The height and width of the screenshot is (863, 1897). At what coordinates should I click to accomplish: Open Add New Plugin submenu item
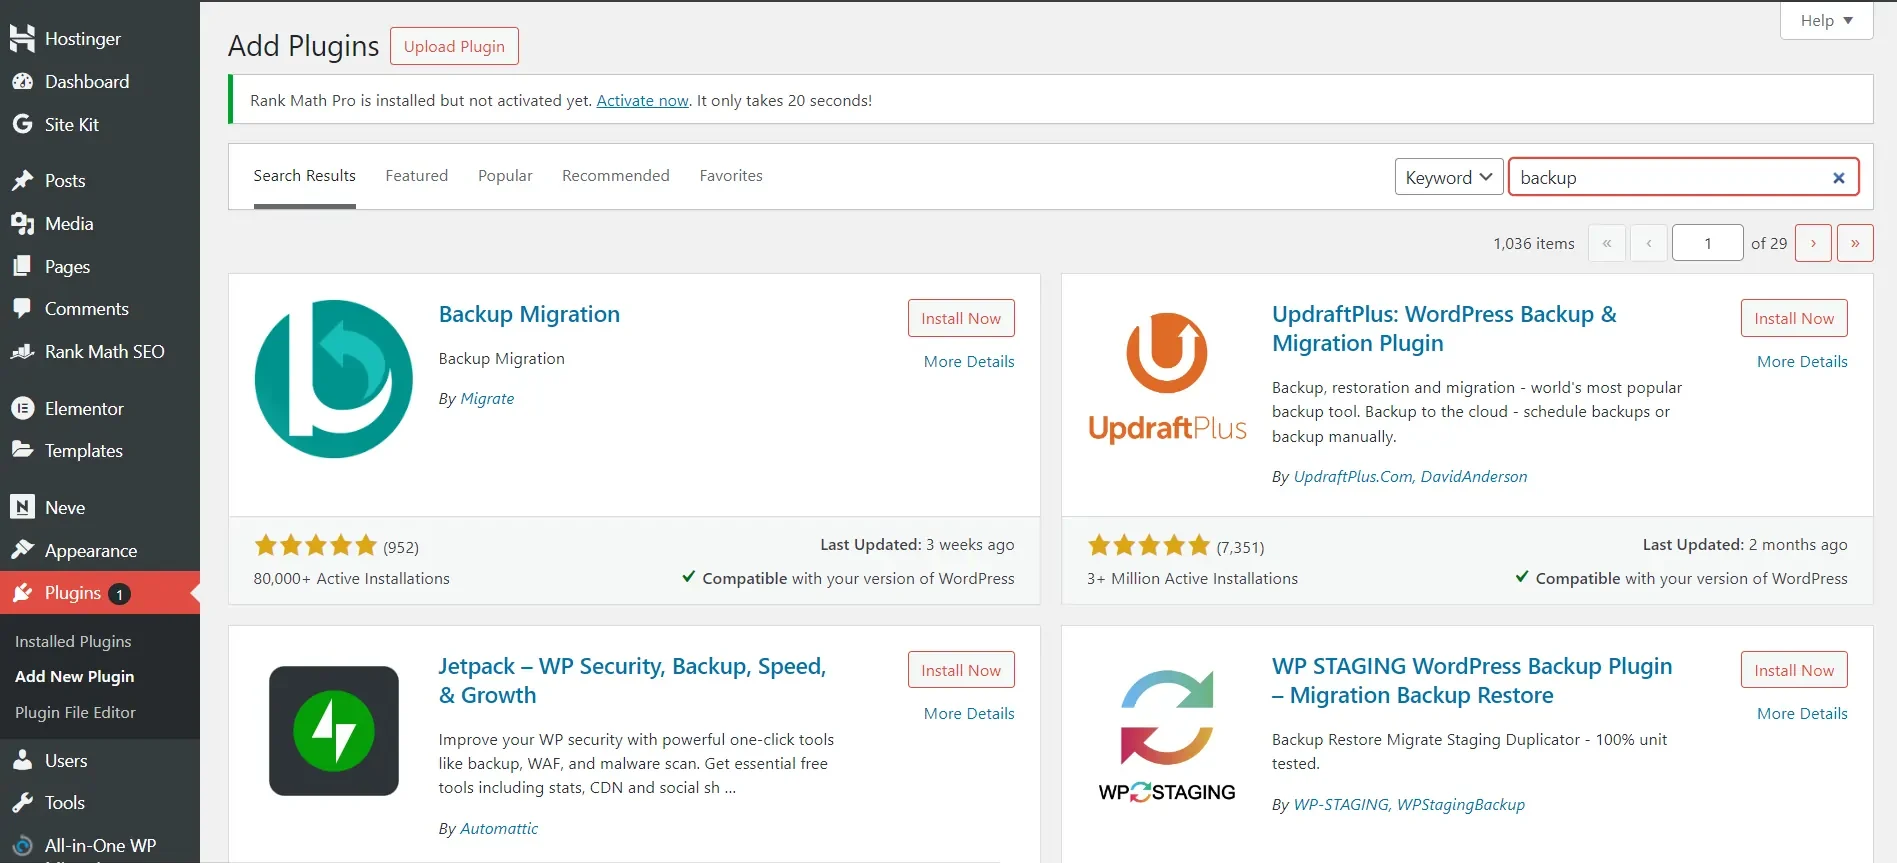coord(75,677)
